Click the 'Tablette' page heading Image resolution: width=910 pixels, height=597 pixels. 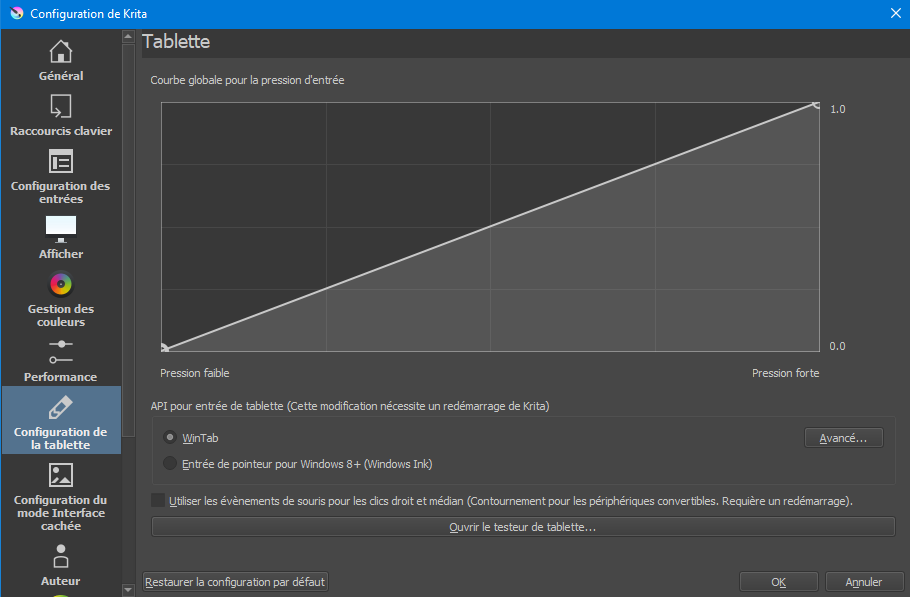tap(176, 42)
